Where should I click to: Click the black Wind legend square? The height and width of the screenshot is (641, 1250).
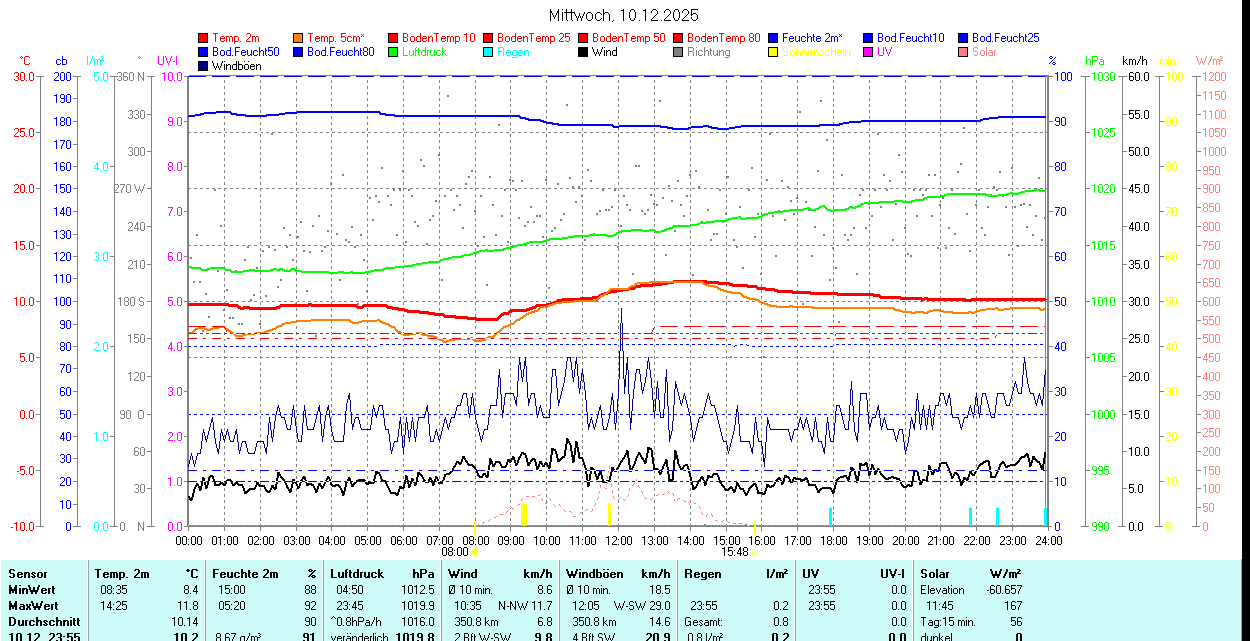[x=583, y=52]
